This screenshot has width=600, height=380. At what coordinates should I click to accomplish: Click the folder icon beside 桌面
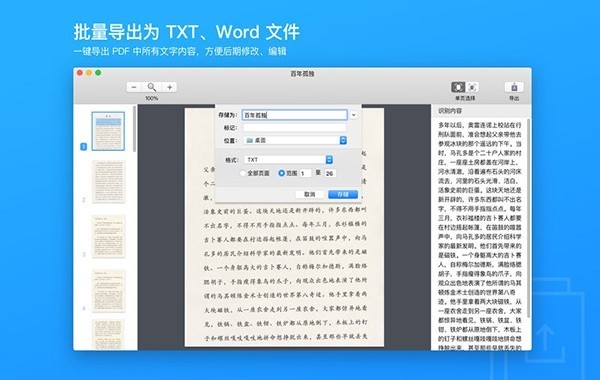pos(250,140)
